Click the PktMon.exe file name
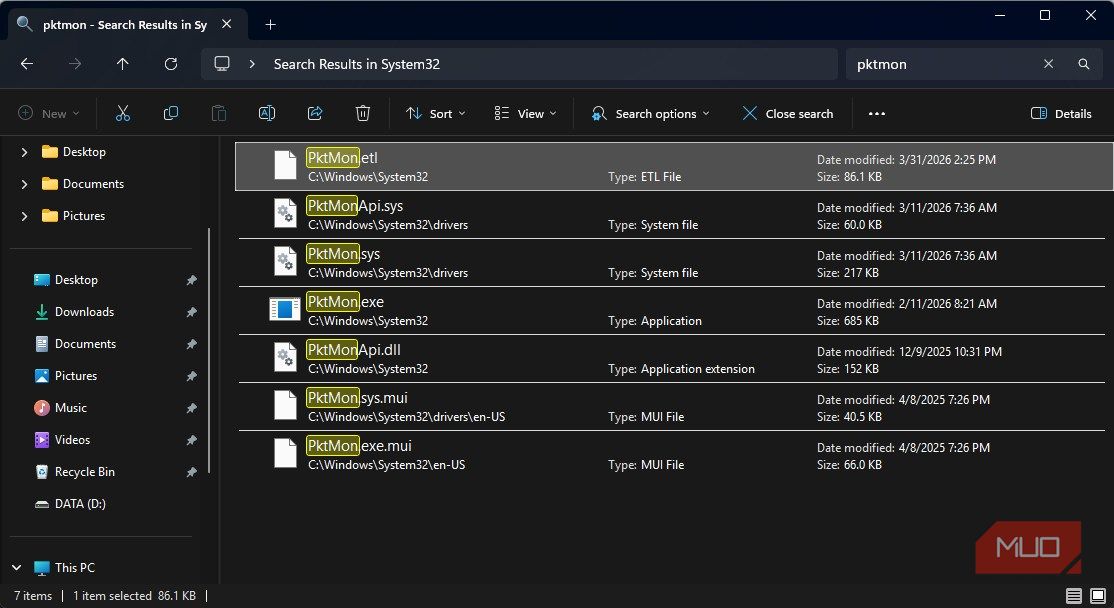1114x608 pixels. click(x=345, y=302)
